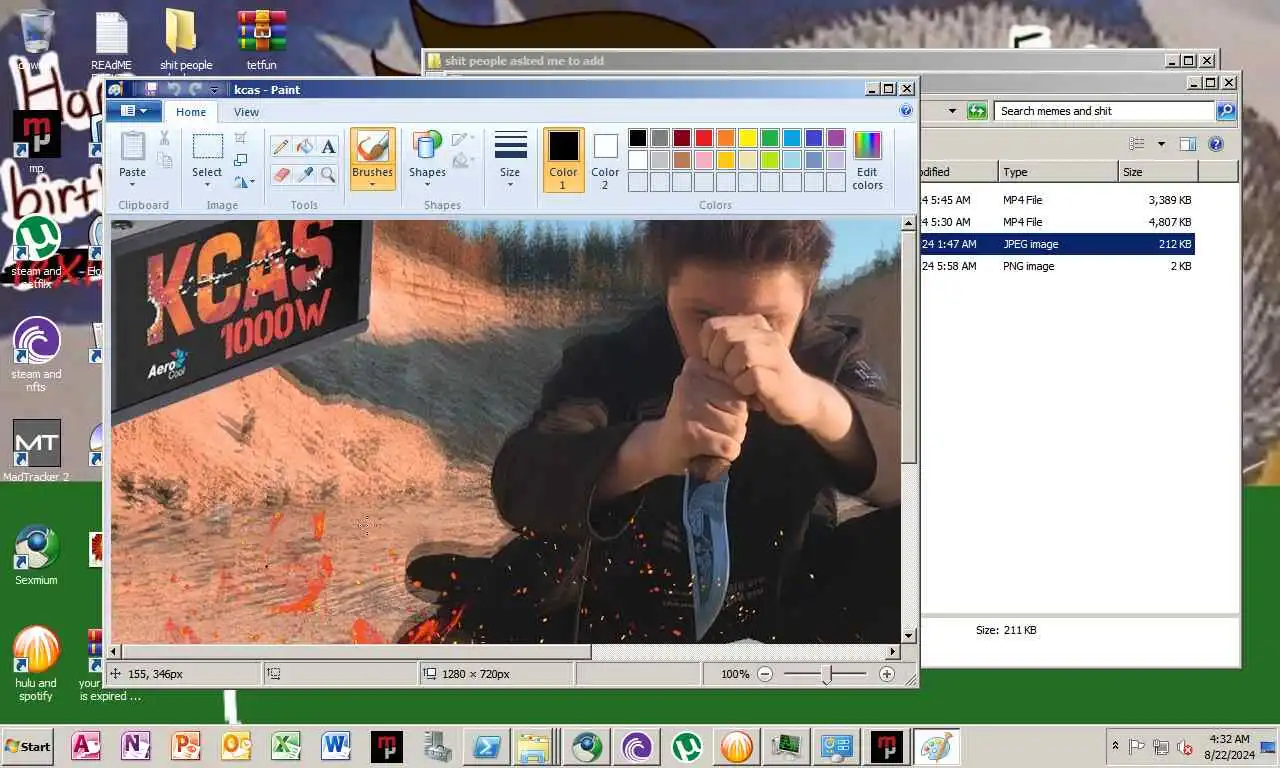The height and width of the screenshot is (768, 1280).
Task: Open the Paste dropdown arrow
Action: [133, 184]
